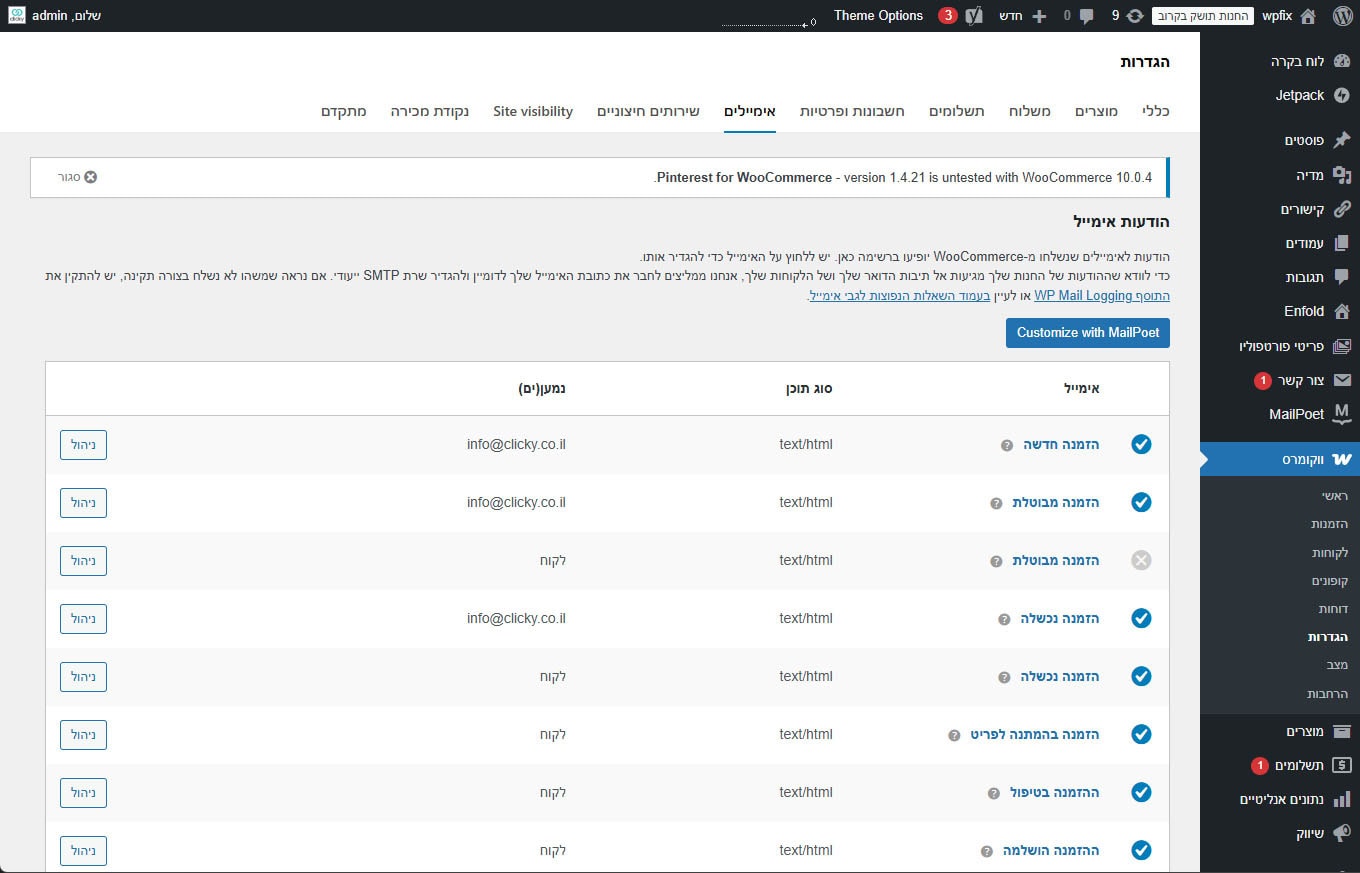Viewport: 1360px width, 873px height.
Task: Click the WordPress logo in the admin bar
Action: tap(1341, 16)
